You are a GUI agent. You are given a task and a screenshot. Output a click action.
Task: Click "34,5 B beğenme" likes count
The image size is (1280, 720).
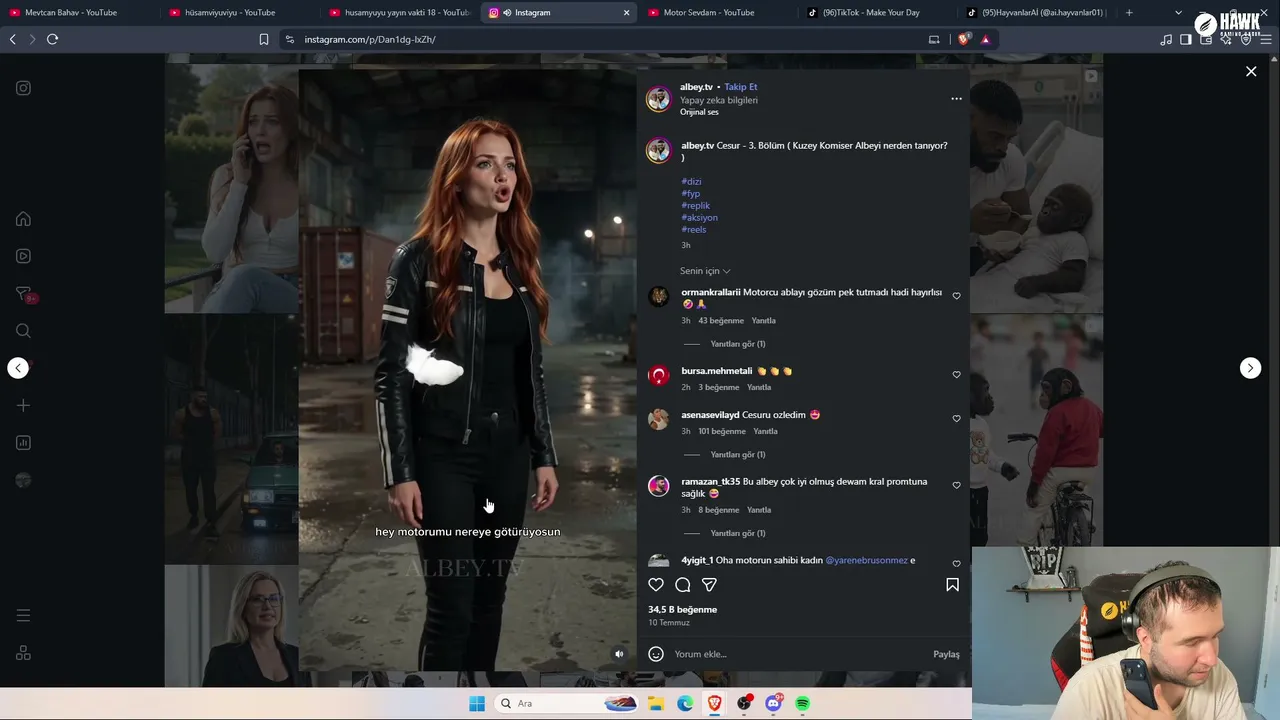click(x=682, y=609)
